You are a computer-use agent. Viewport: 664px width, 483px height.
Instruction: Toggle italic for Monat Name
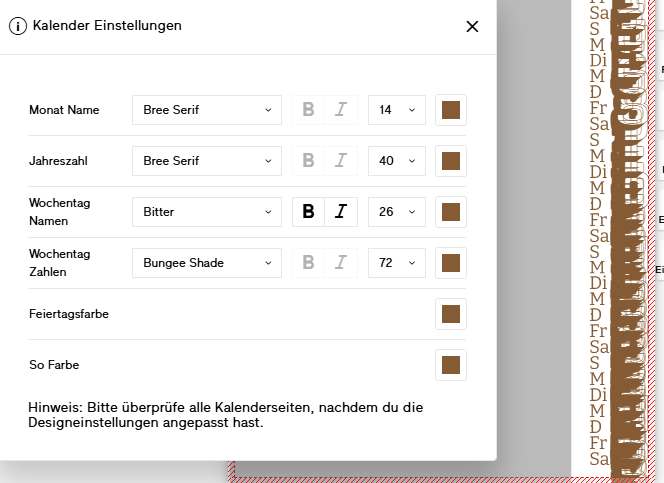tap(341, 110)
